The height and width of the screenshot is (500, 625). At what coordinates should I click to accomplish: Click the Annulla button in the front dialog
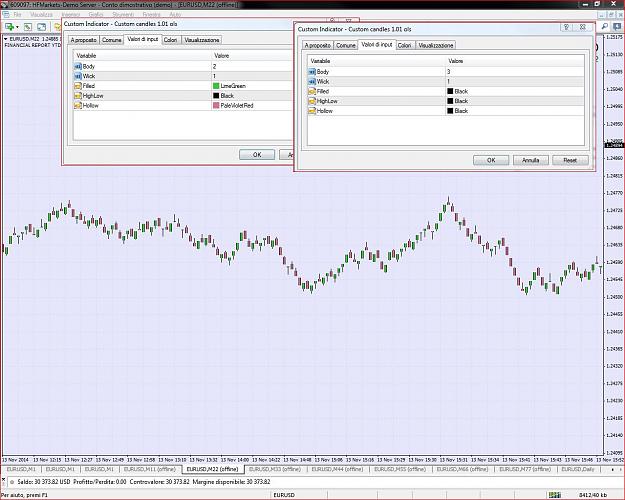[531, 160]
